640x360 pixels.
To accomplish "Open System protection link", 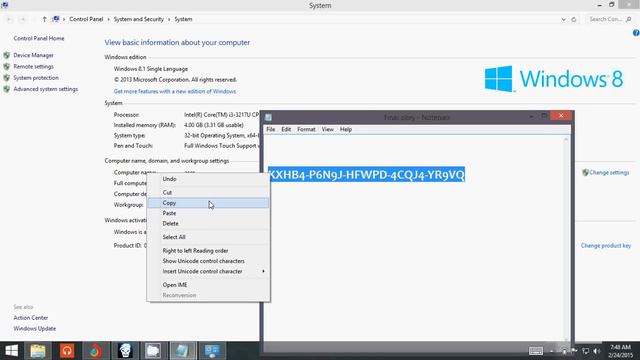I will [36, 78].
